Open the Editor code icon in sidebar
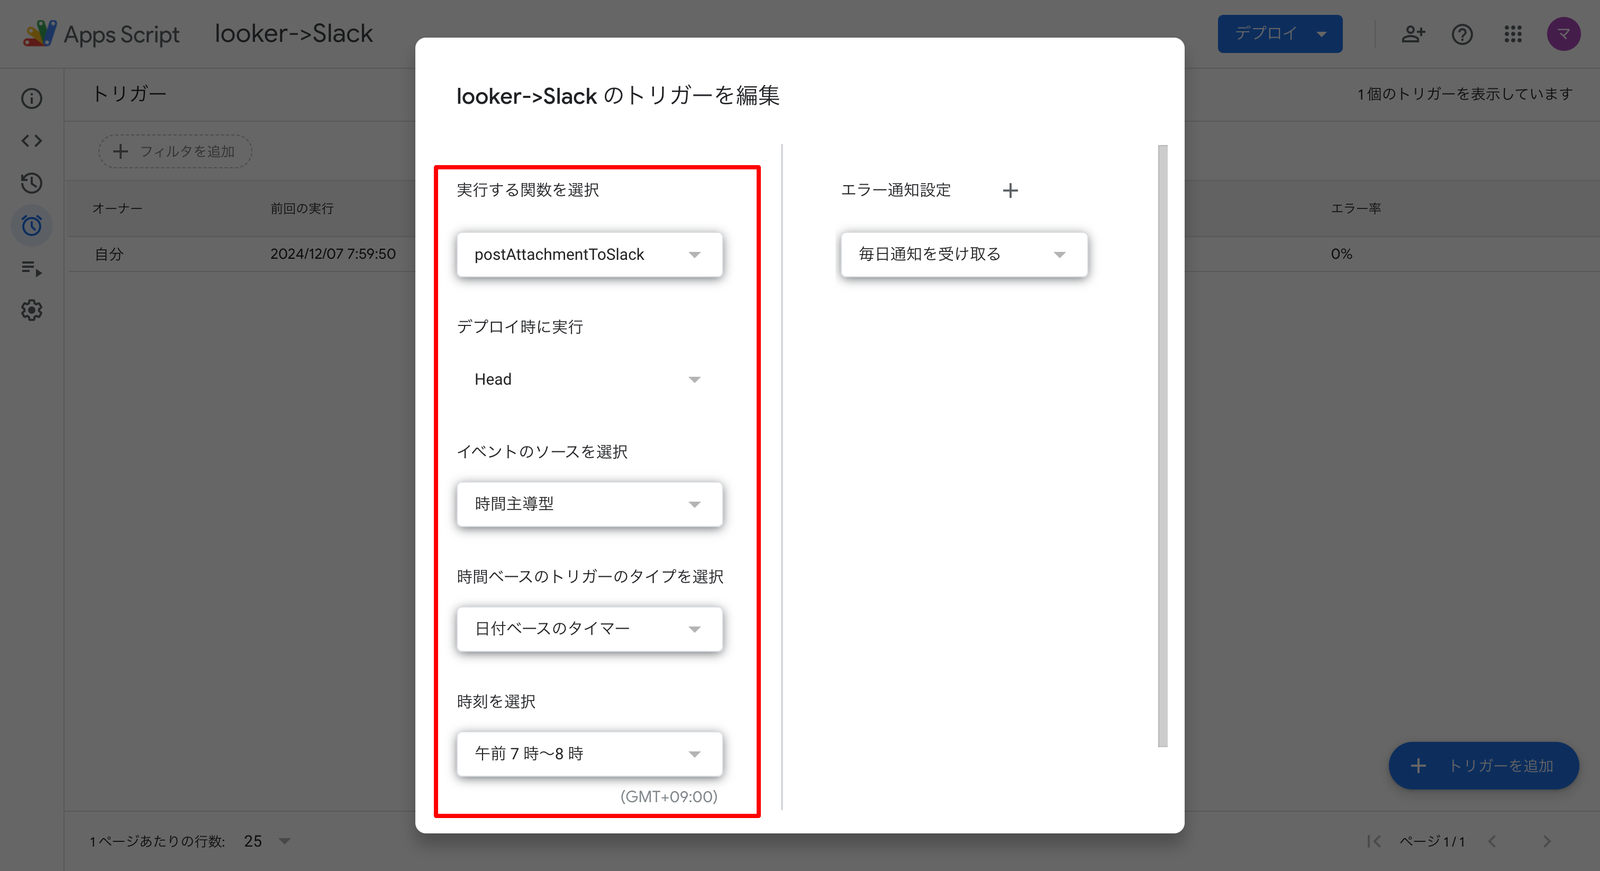1600x871 pixels. tap(32, 141)
